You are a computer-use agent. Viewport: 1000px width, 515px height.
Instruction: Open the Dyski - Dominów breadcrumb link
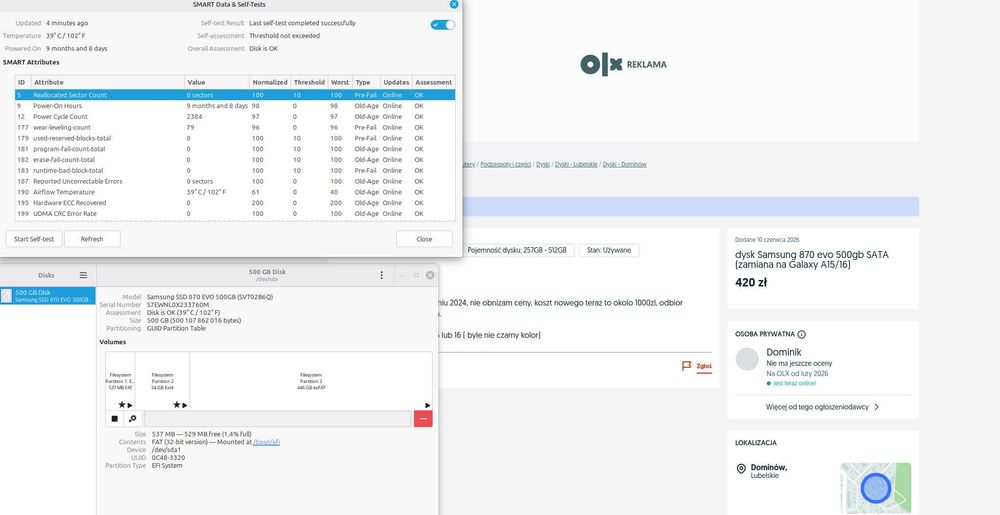click(624, 164)
